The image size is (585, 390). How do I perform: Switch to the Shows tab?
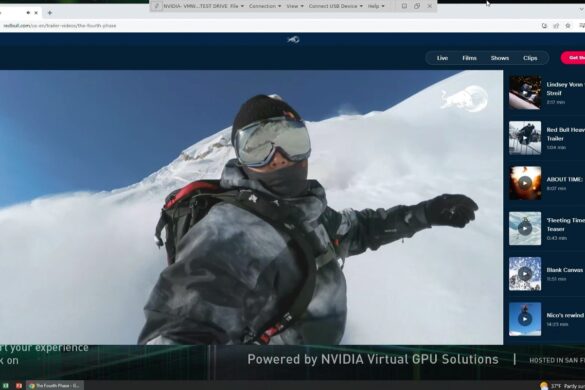[x=500, y=58]
